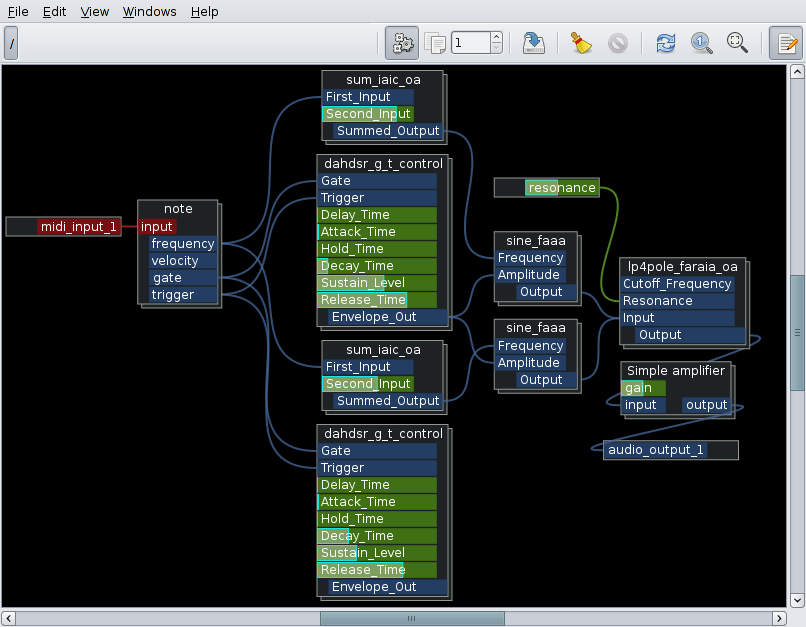Viewport: 806px width, 627px height.
Task: Click the refresh arrows icon
Action: (x=665, y=43)
